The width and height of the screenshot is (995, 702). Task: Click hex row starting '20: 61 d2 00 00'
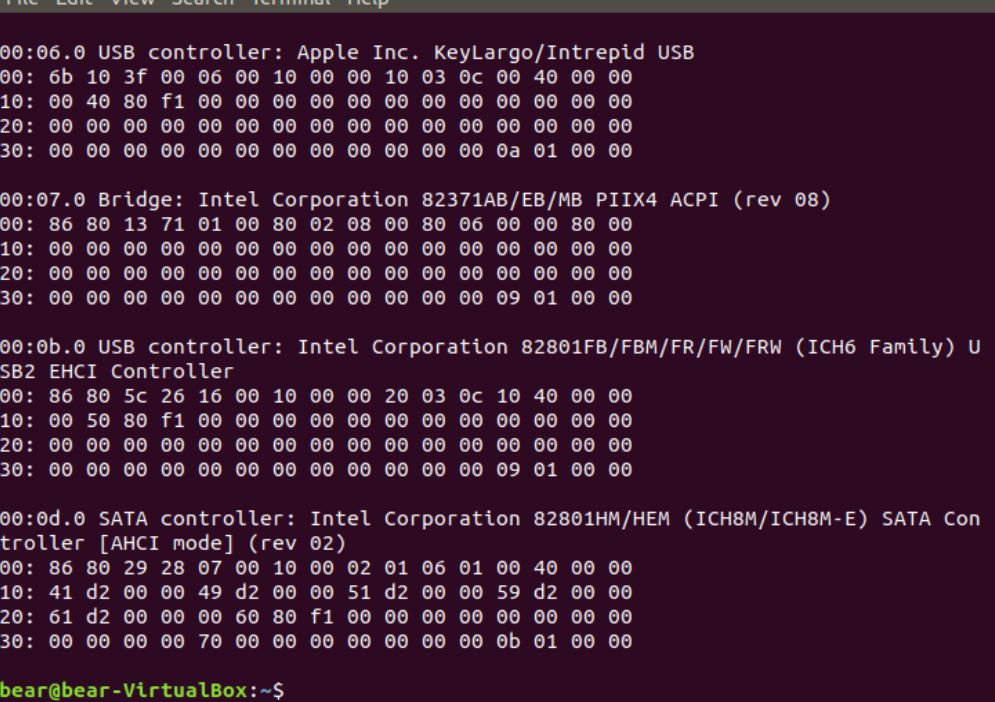[316, 617]
